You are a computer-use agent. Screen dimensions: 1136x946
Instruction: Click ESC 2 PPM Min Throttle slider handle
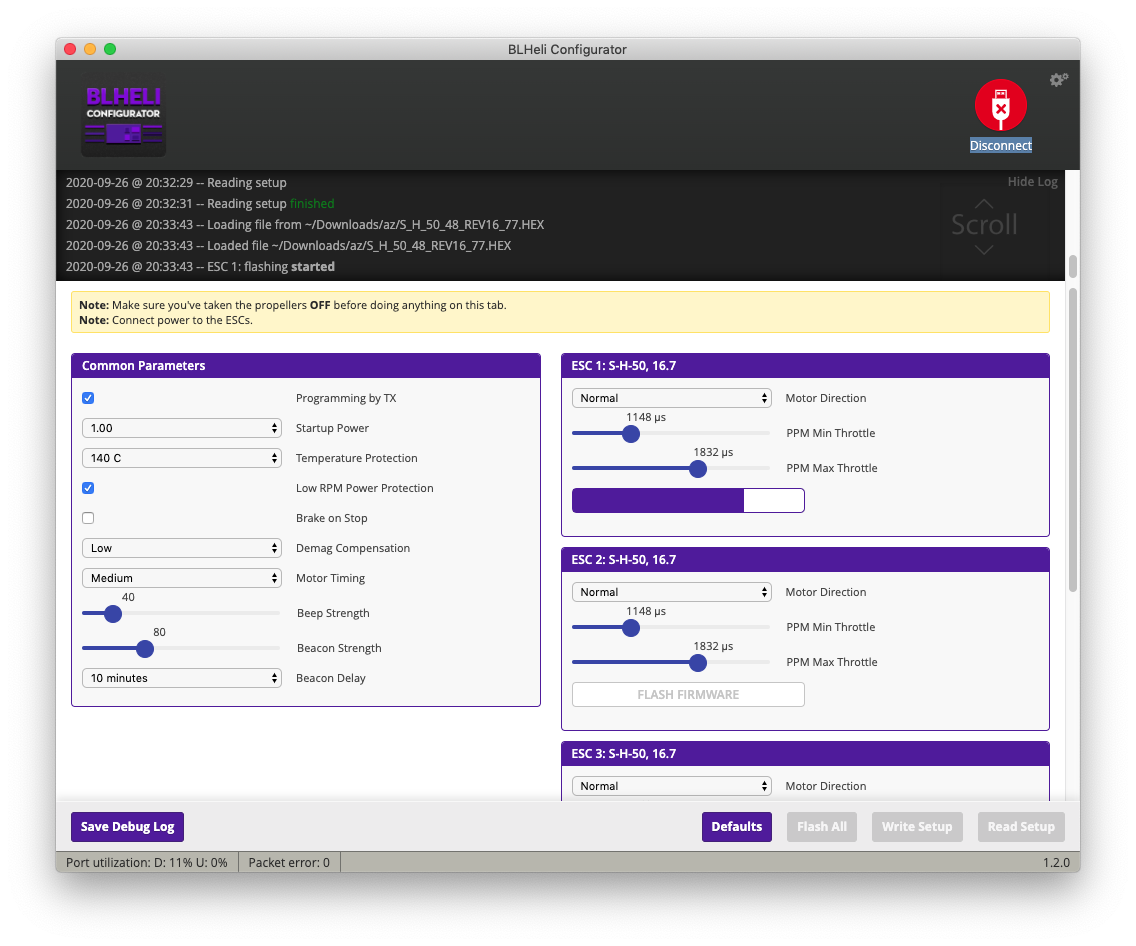631,627
